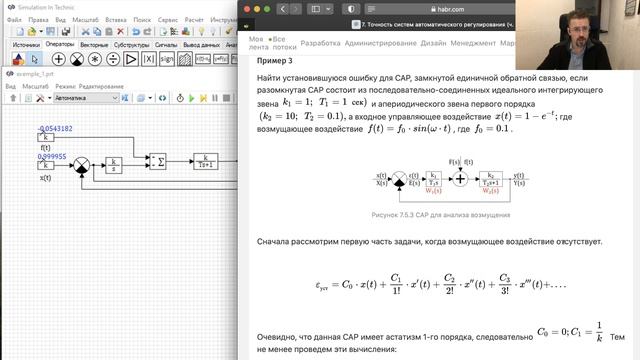
Task: Switch to the Векторные palette tab
Action: [94, 45]
